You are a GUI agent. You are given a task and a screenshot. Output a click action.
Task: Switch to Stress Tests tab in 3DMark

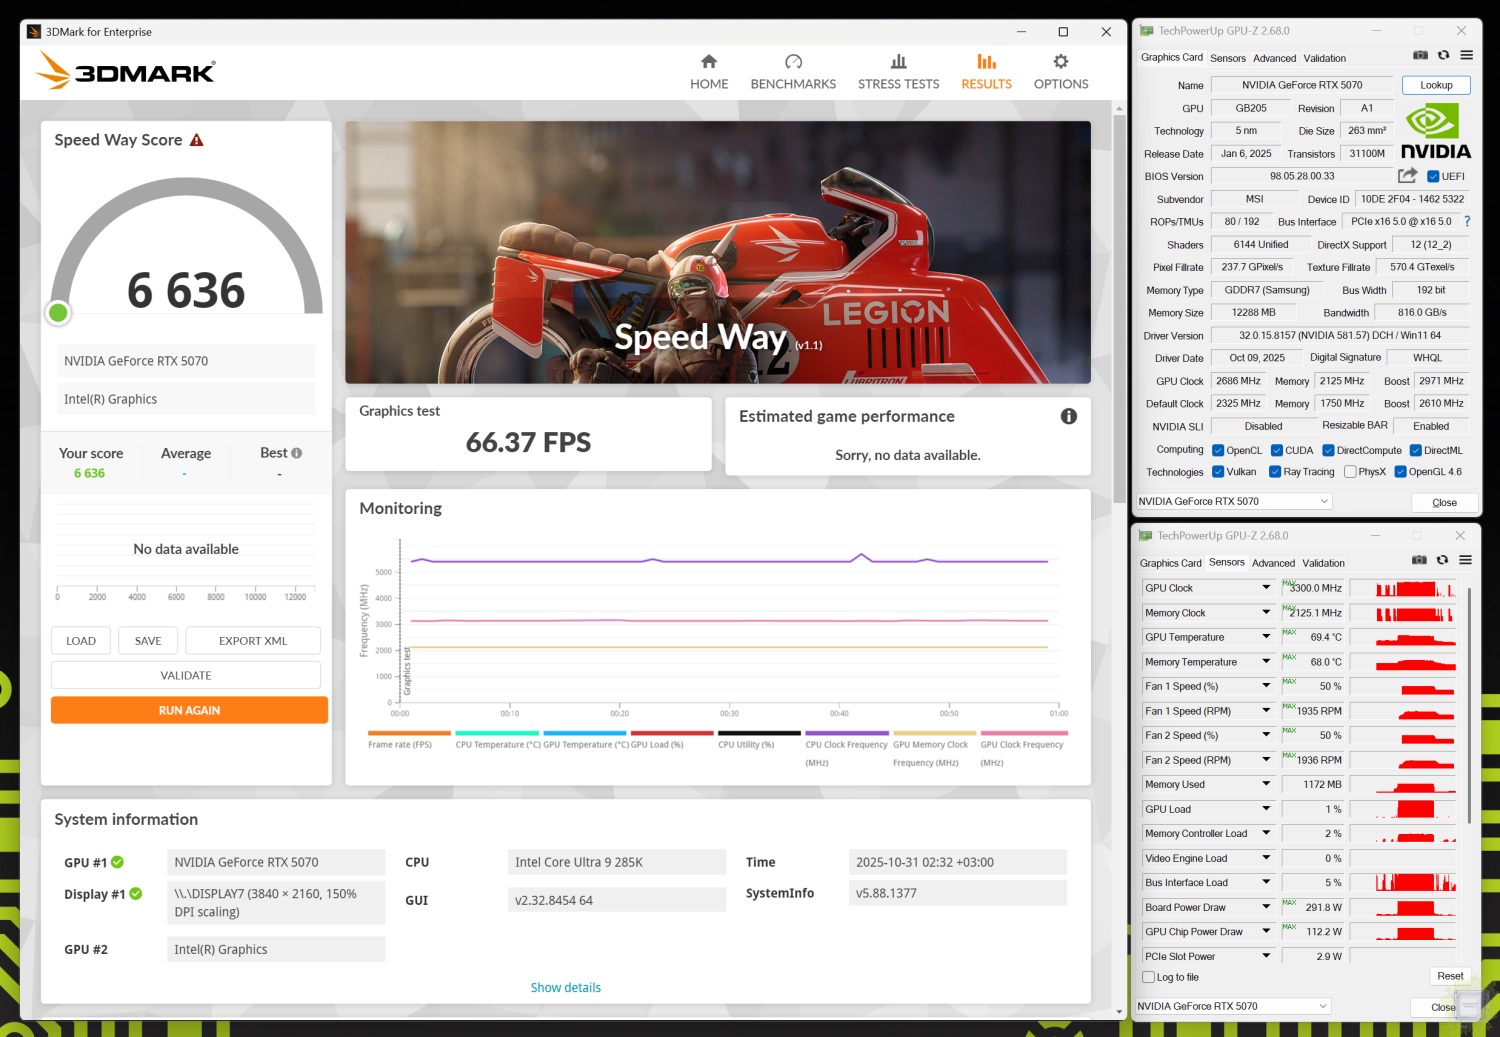(x=898, y=72)
